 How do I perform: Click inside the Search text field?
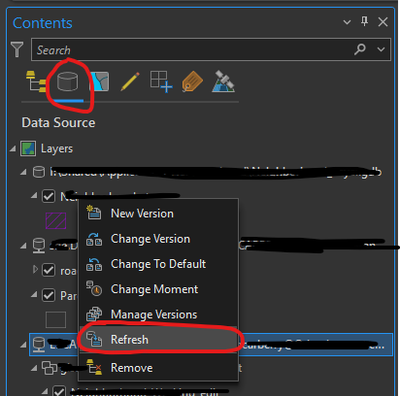[x=190, y=50]
